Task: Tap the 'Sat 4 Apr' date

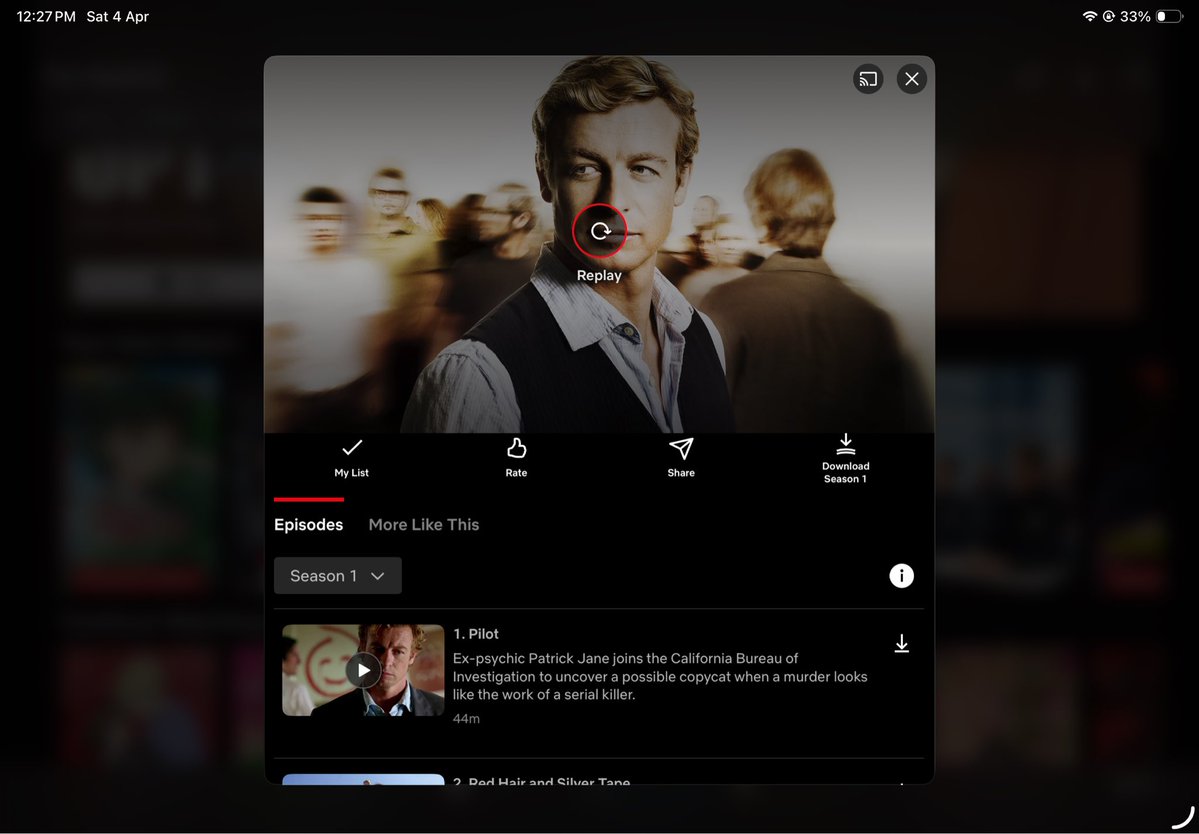Action: pyautogui.click(x=118, y=16)
